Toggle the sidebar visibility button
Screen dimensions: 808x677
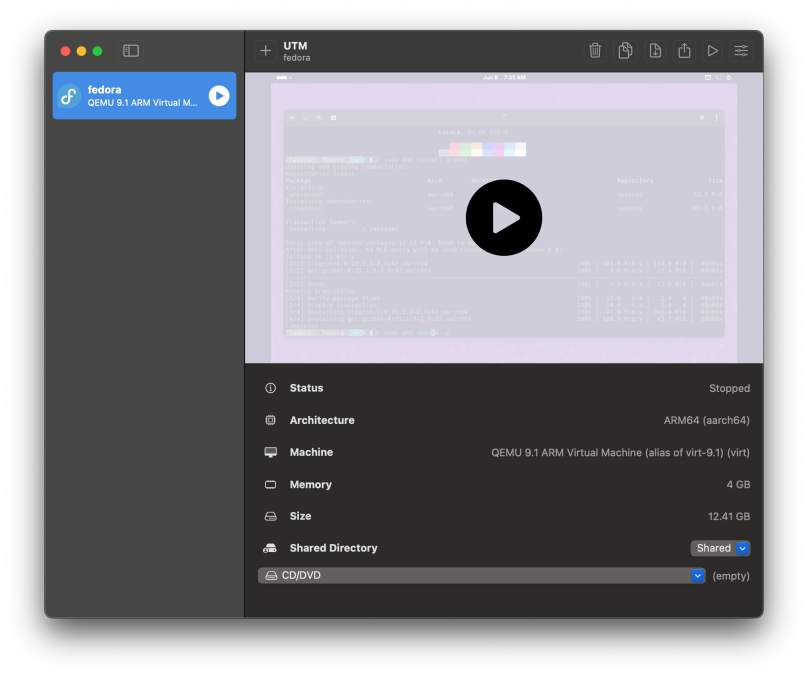(x=131, y=50)
